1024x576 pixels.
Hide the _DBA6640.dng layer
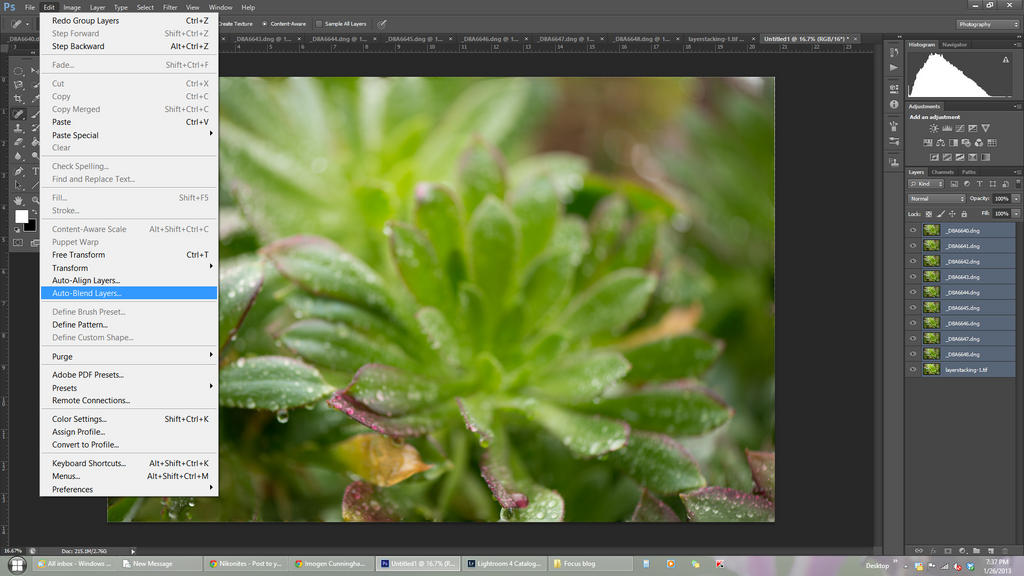[913, 230]
